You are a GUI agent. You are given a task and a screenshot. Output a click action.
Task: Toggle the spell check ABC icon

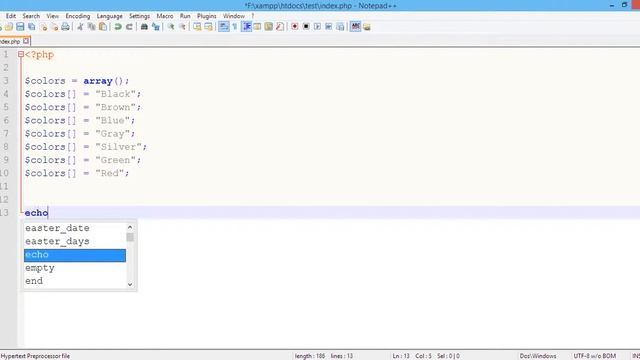tap(356, 27)
